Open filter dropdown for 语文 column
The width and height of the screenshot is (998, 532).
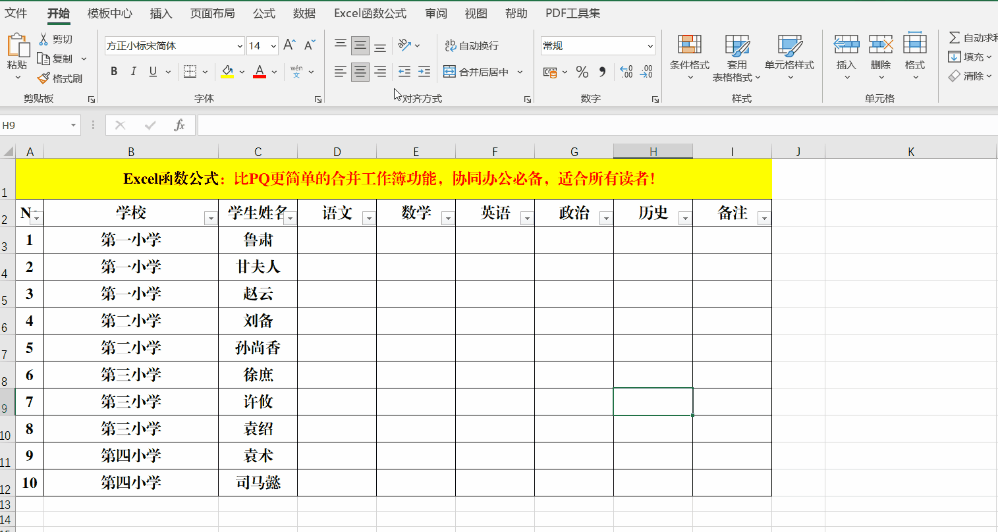(x=369, y=218)
